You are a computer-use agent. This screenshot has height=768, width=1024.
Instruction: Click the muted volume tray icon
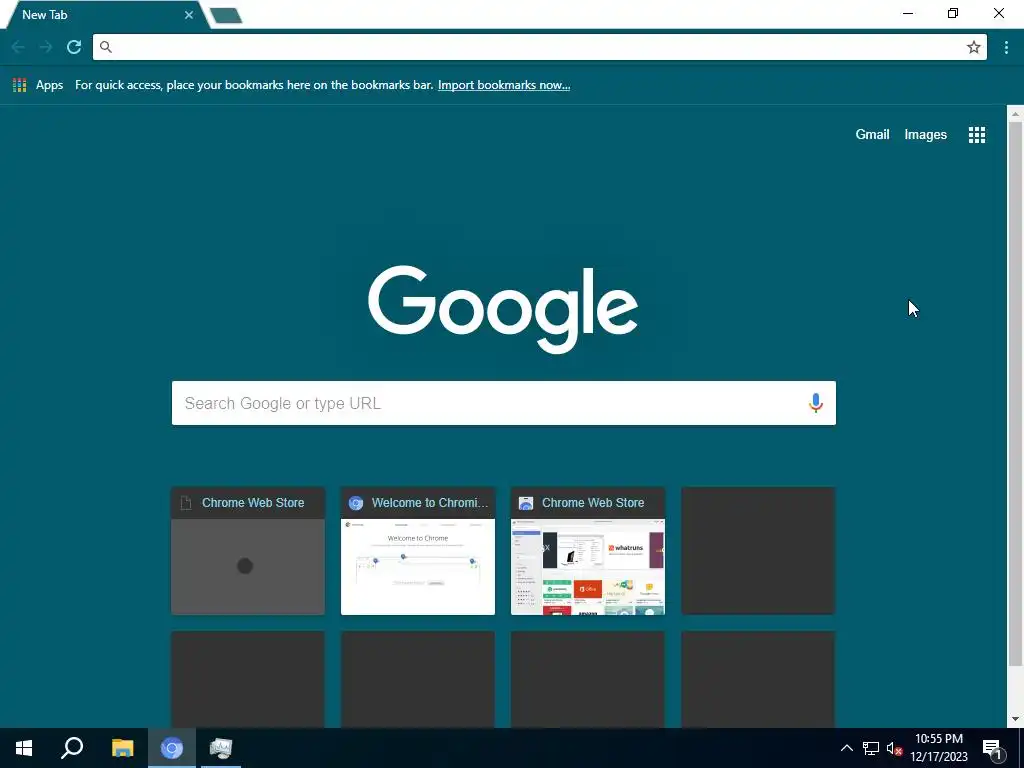894,748
